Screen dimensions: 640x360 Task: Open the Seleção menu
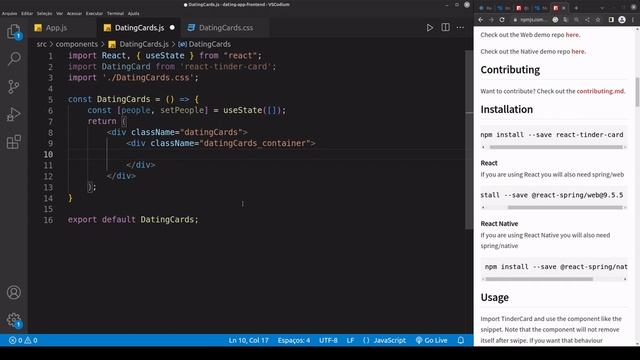click(44, 13)
